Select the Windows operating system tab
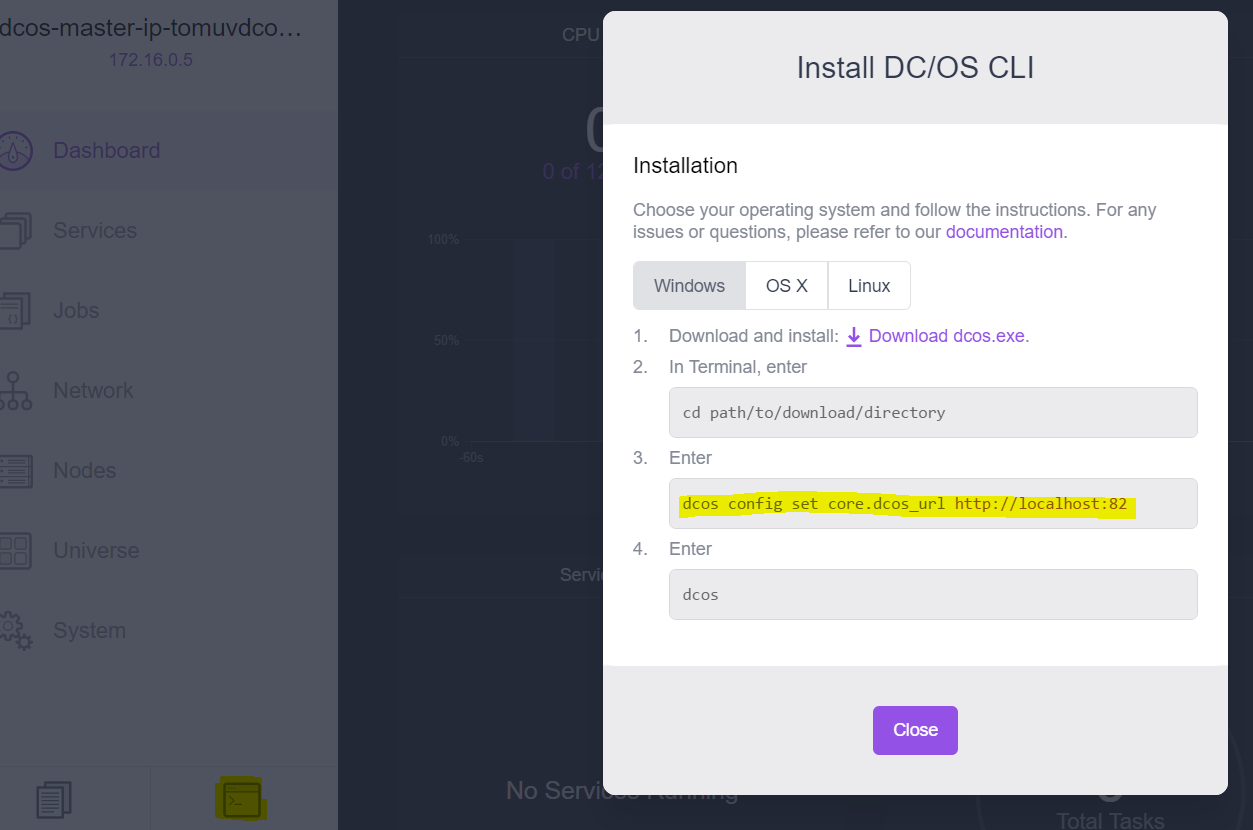 coord(689,286)
